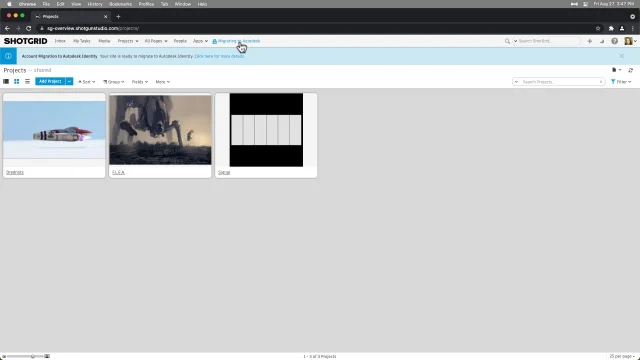Click the SHOTGRID logo
Screen dimensions: 640x360
tap(25, 41)
